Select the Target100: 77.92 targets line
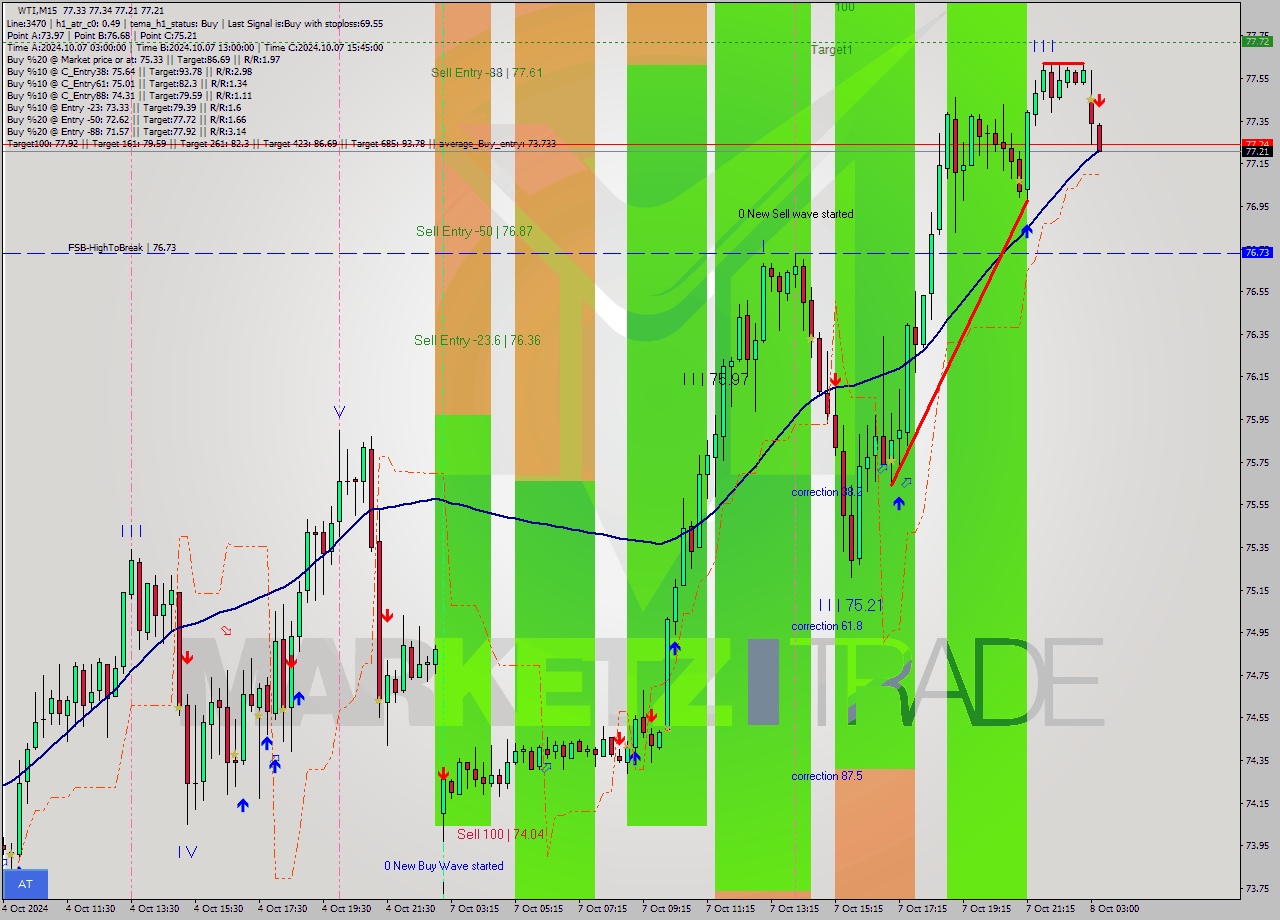Image resolution: width=1280 pixels, height=920 pixels. pos(281,143)
